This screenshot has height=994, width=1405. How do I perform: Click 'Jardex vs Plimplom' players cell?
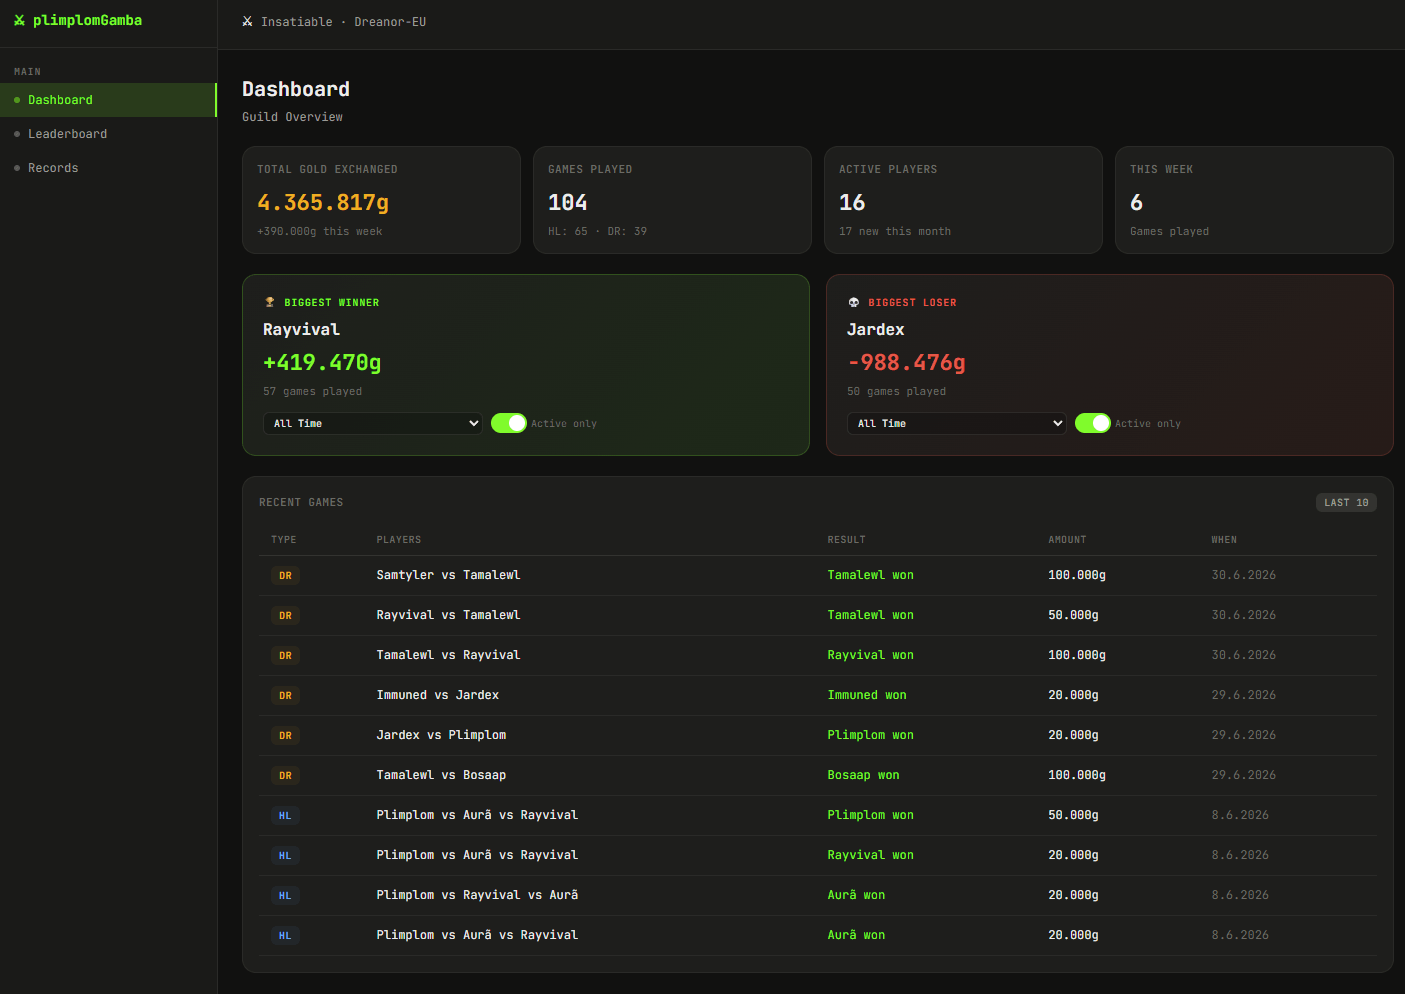point(441,735)
